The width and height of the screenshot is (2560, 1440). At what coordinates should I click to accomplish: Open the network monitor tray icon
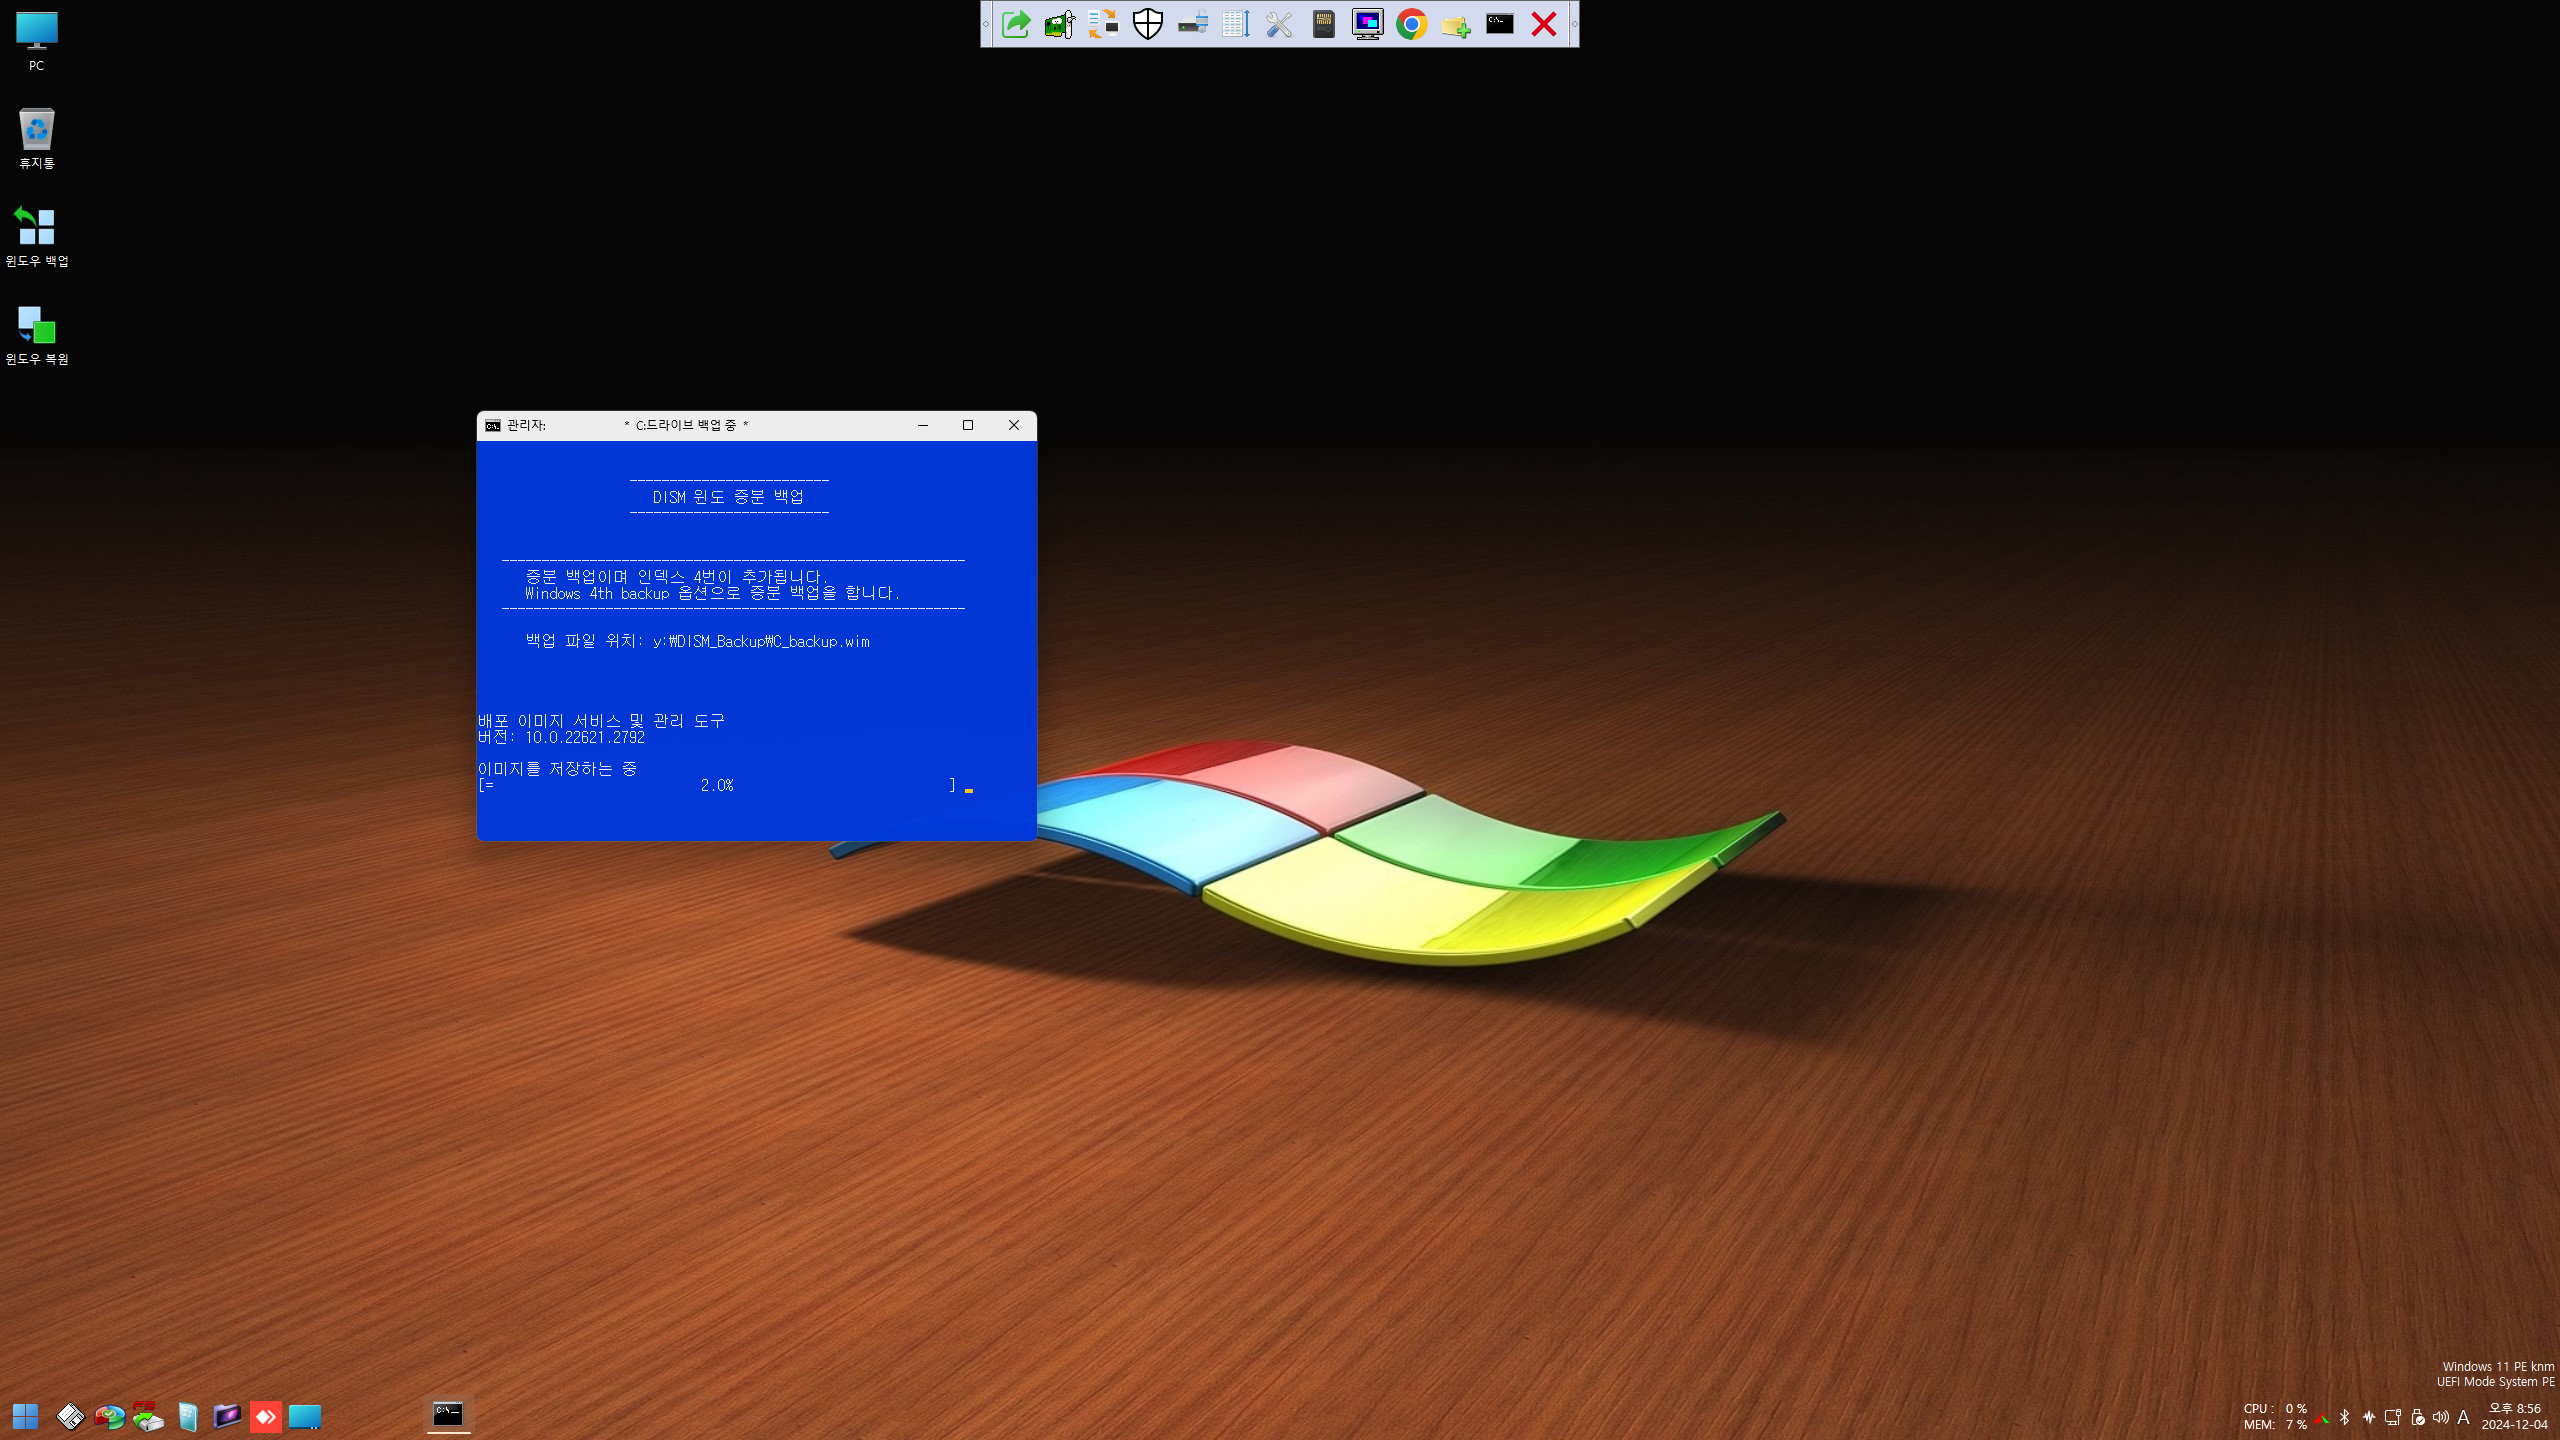(2393, 1417)
